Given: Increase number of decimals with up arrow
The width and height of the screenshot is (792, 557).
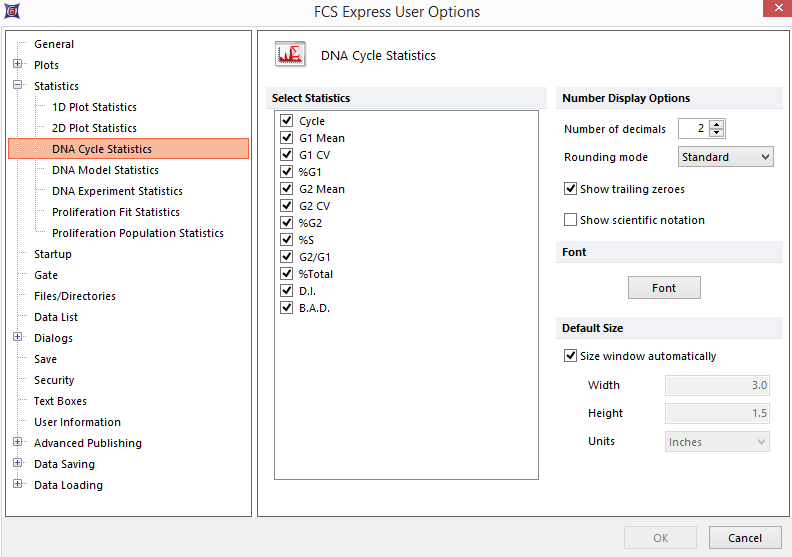Looking at the screenshot, I should 717,124.
